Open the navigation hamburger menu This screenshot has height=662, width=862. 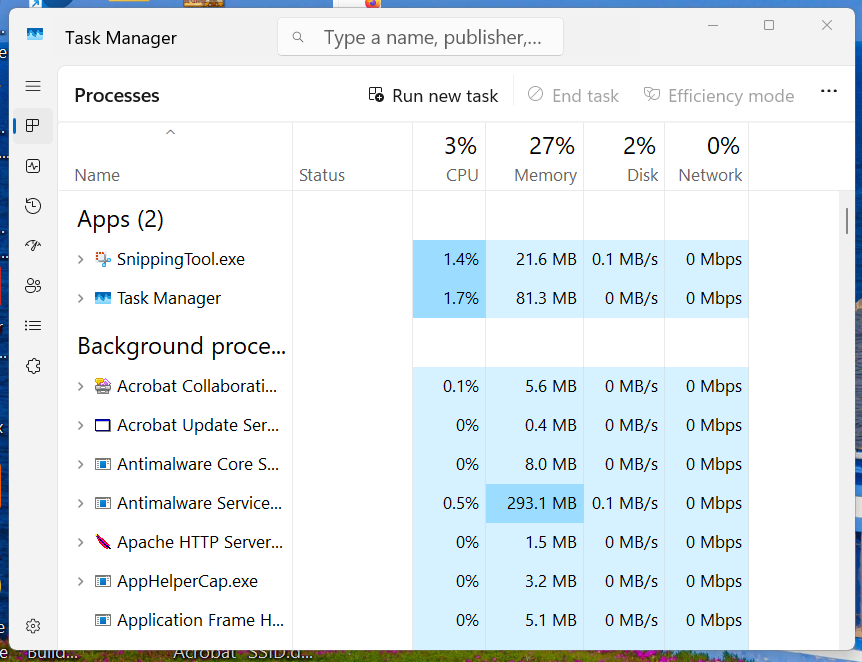33,87
